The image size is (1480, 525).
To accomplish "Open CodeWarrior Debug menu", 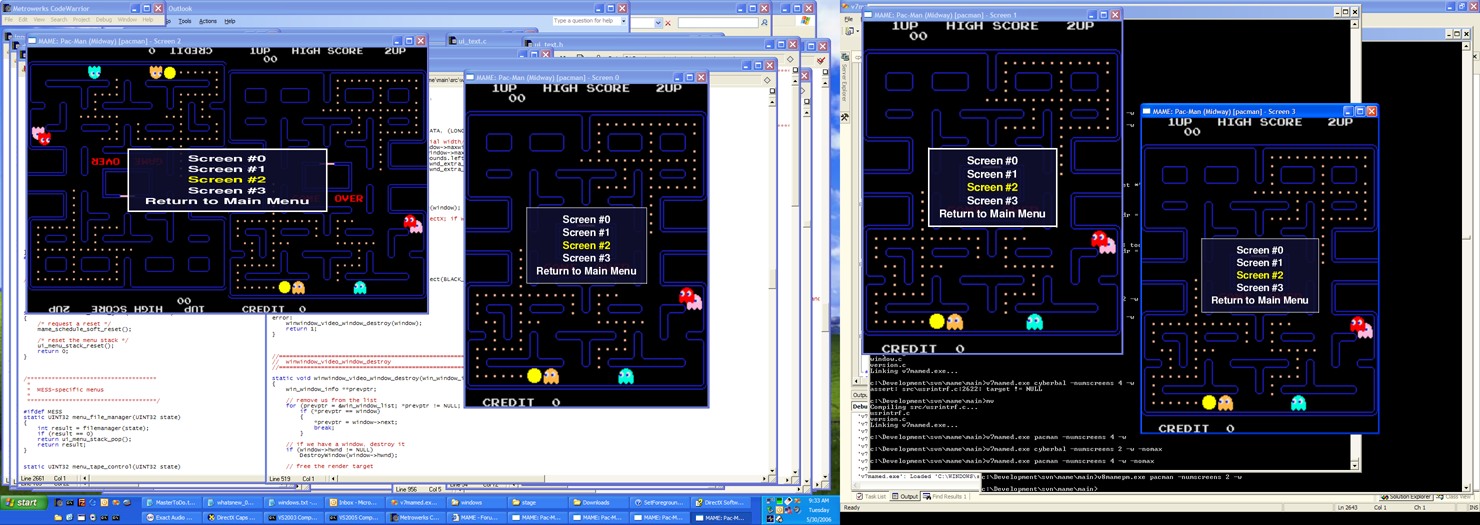I will (x=104, y=20).
